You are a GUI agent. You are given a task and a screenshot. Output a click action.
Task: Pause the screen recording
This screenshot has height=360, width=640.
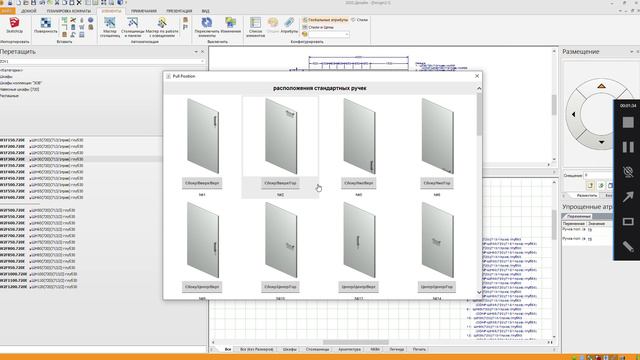tap(628, 147)
